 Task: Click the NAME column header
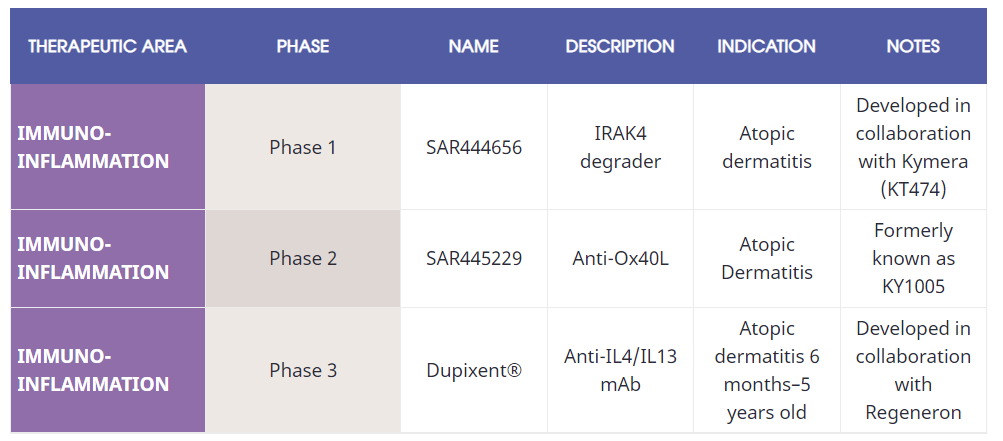(473, 46)
